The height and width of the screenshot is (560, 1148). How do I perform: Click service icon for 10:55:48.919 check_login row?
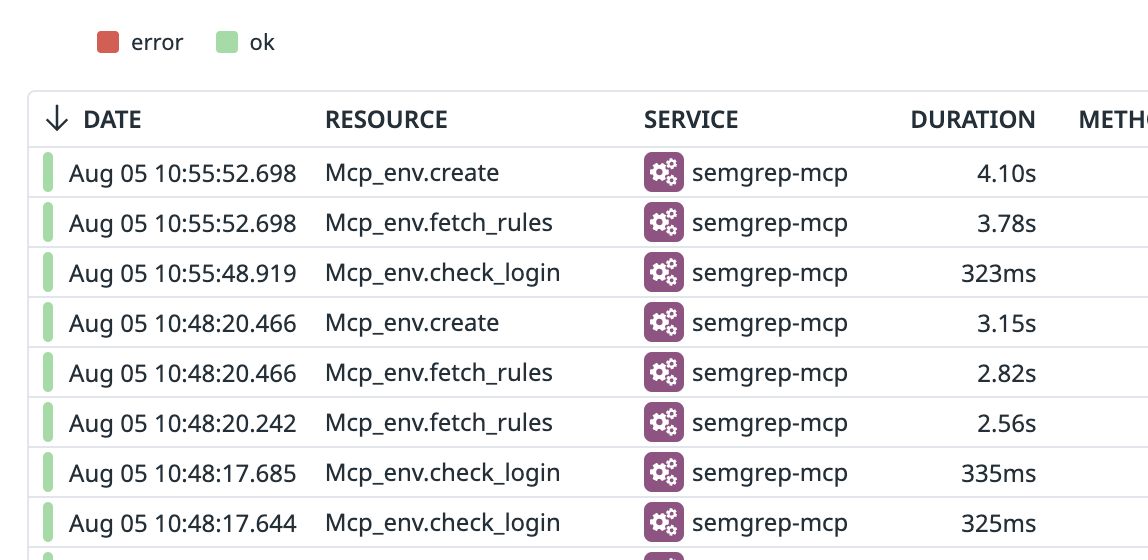click(663, 273)
